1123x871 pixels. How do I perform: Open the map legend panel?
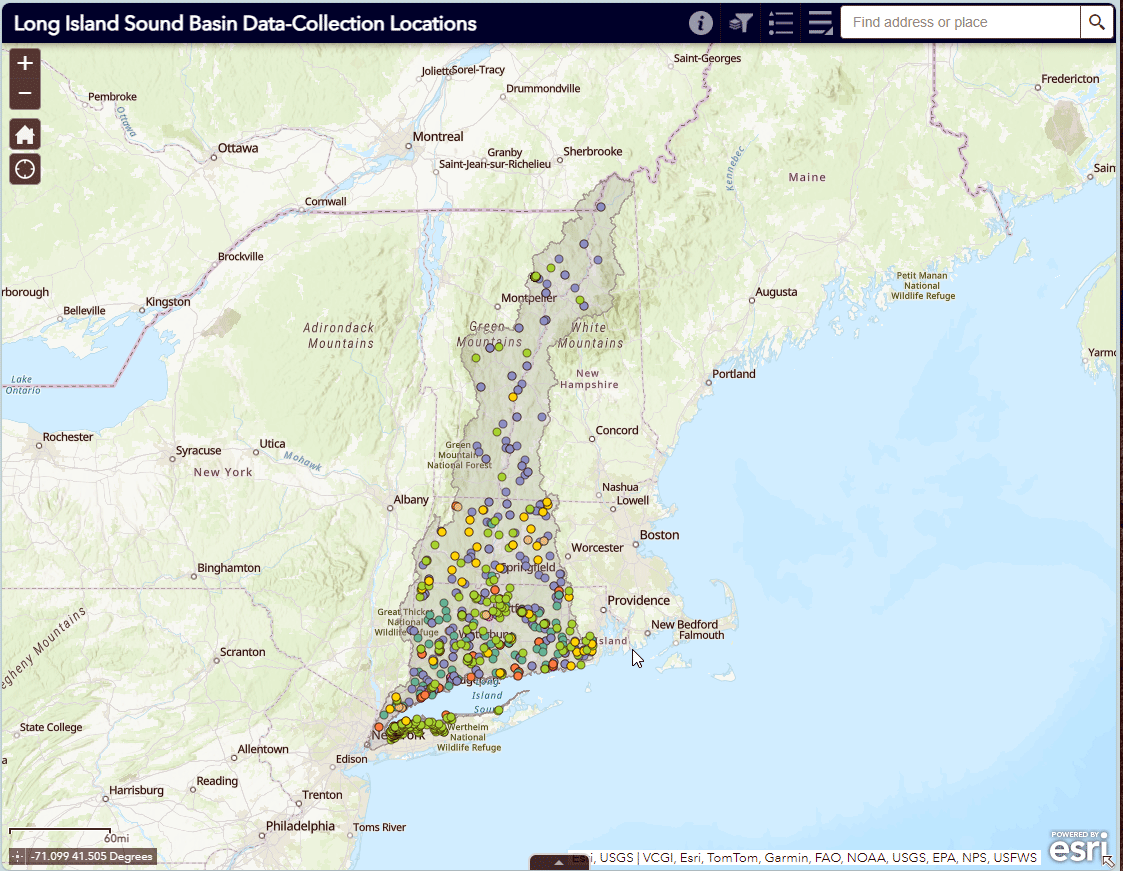coord(780,22)
